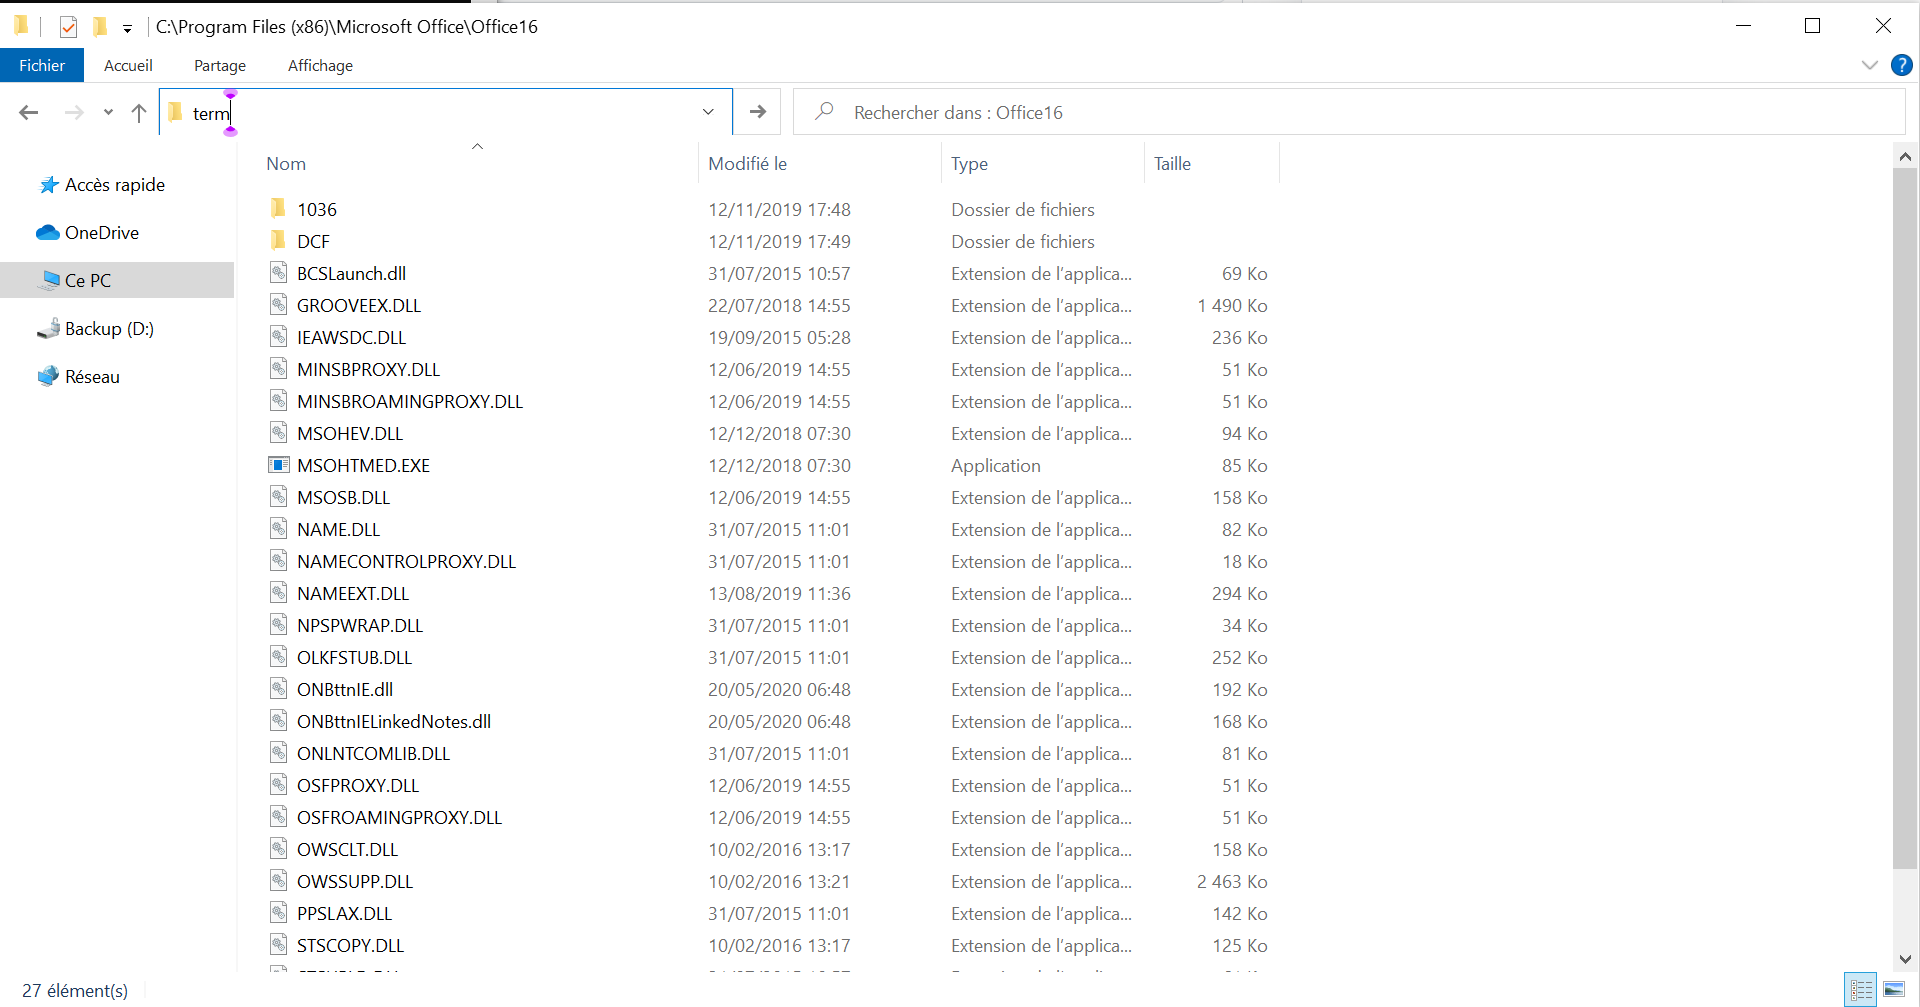1920x1007 pixels.
Task: Select the MSOHEV.DLL file icon
Action: [x=279, y=433]
